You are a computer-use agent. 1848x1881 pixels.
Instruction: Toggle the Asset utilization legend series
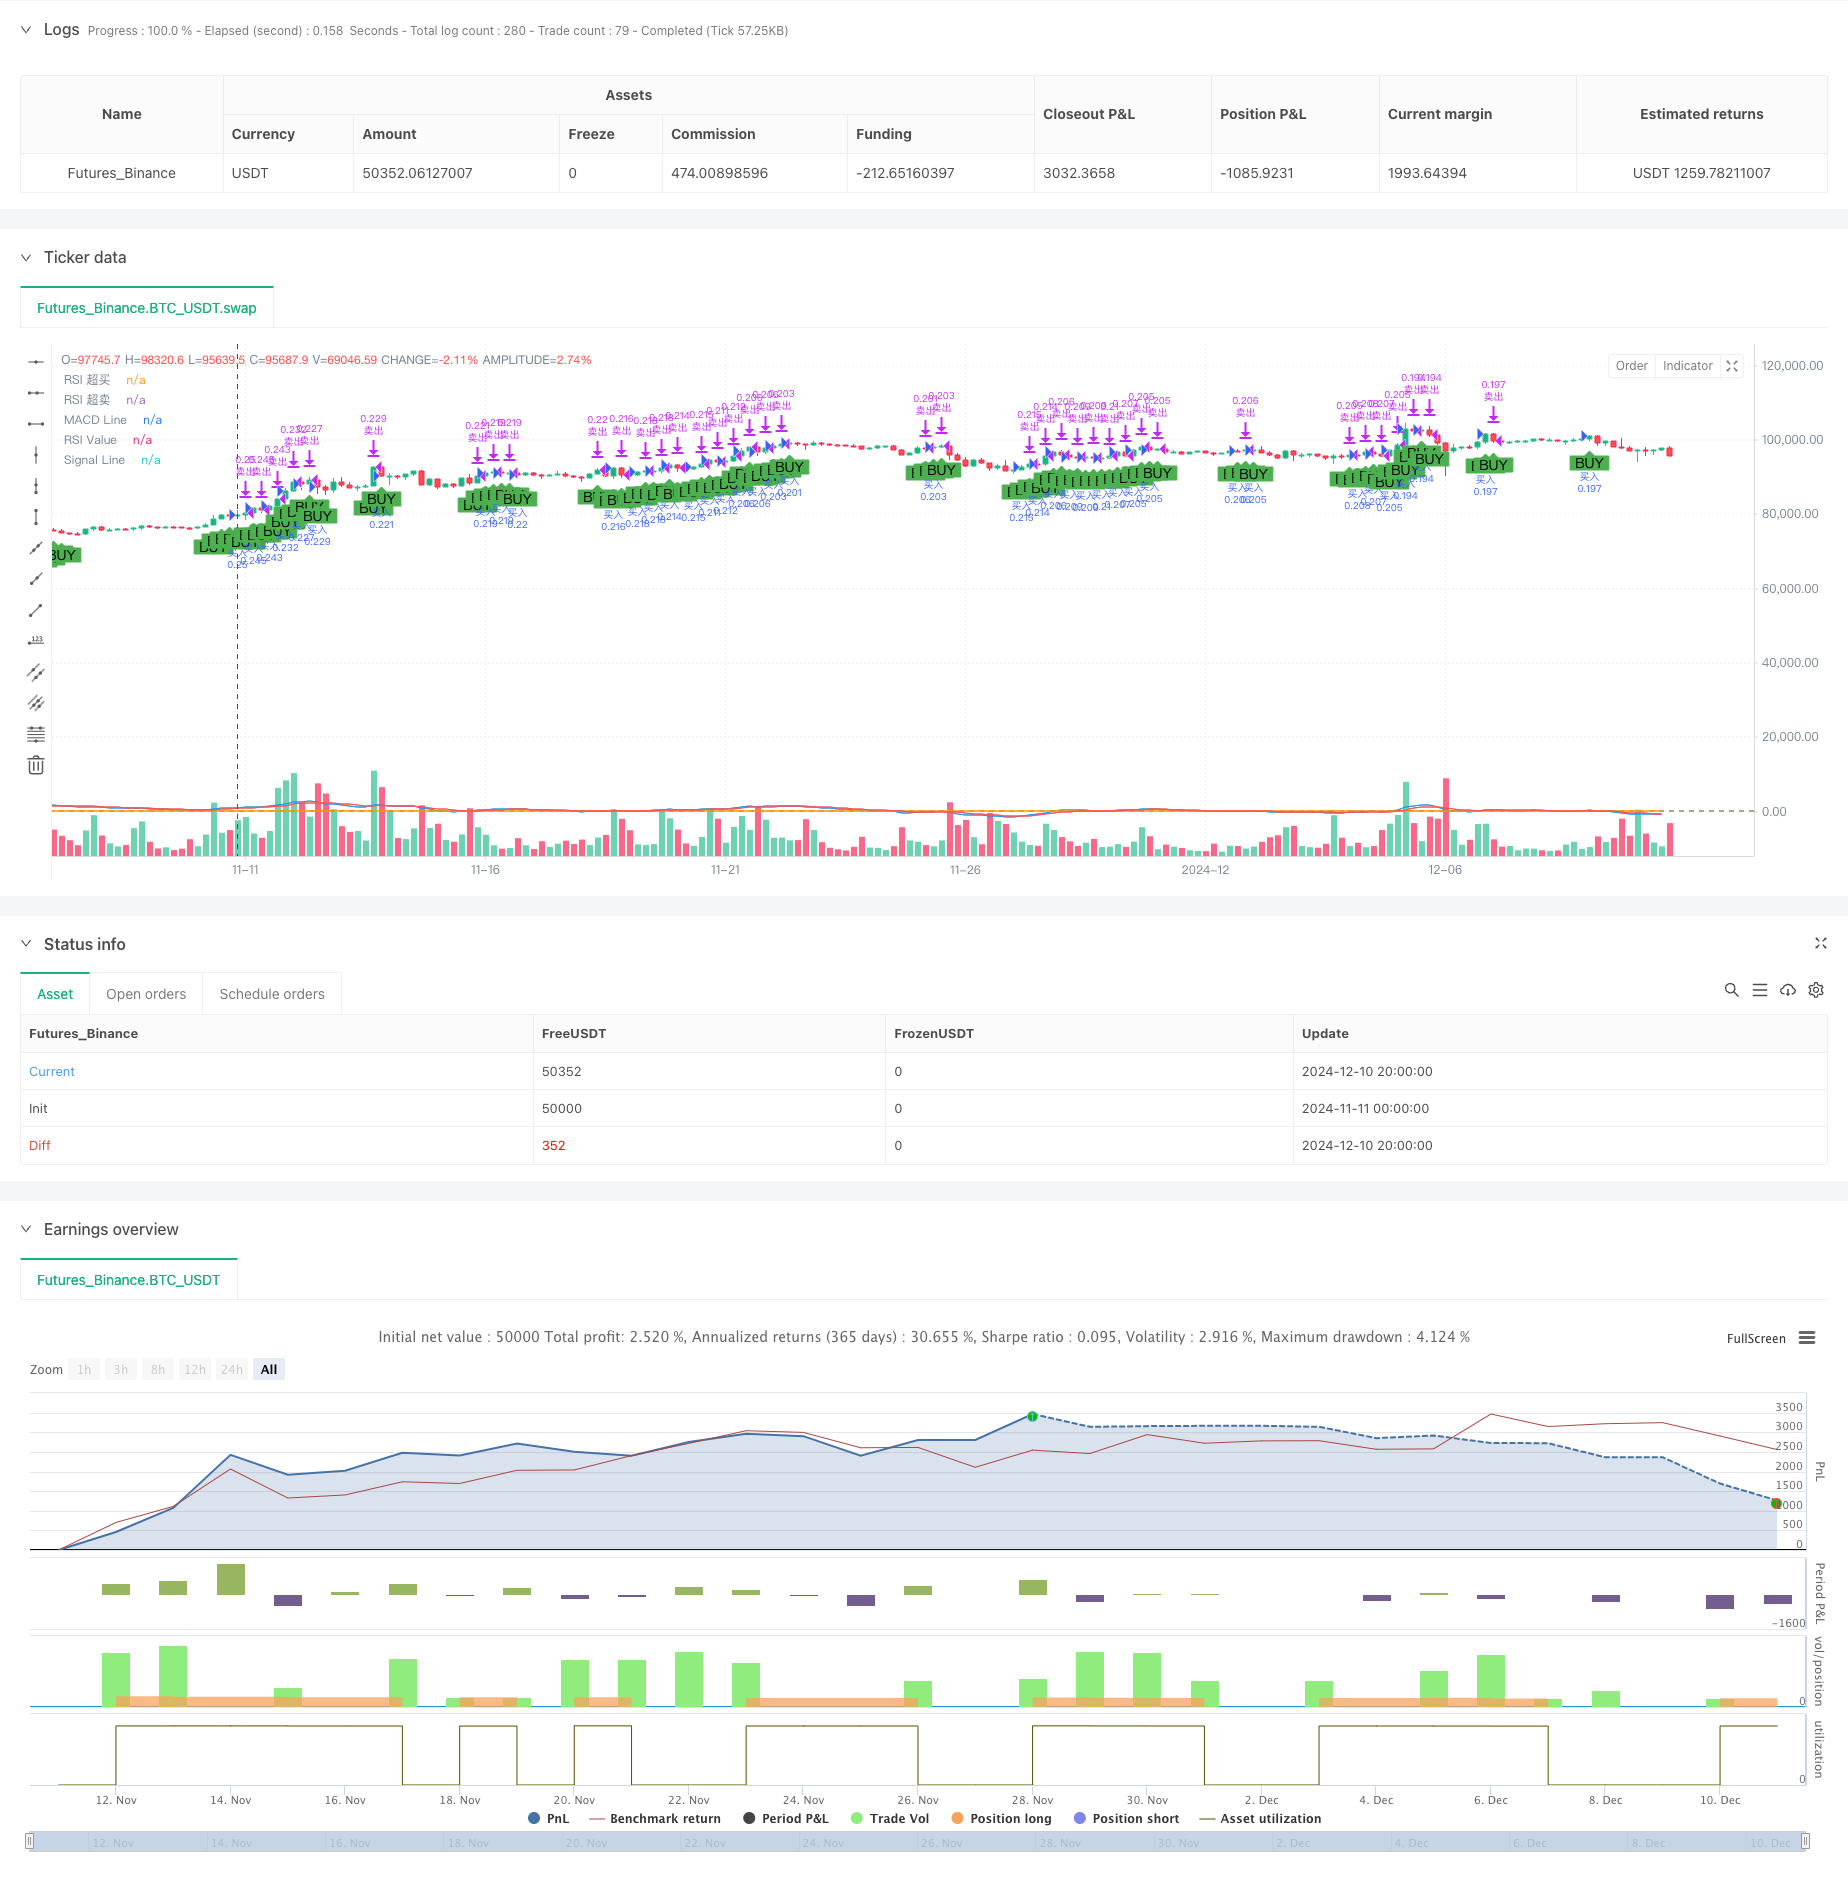(1260, 1819)
